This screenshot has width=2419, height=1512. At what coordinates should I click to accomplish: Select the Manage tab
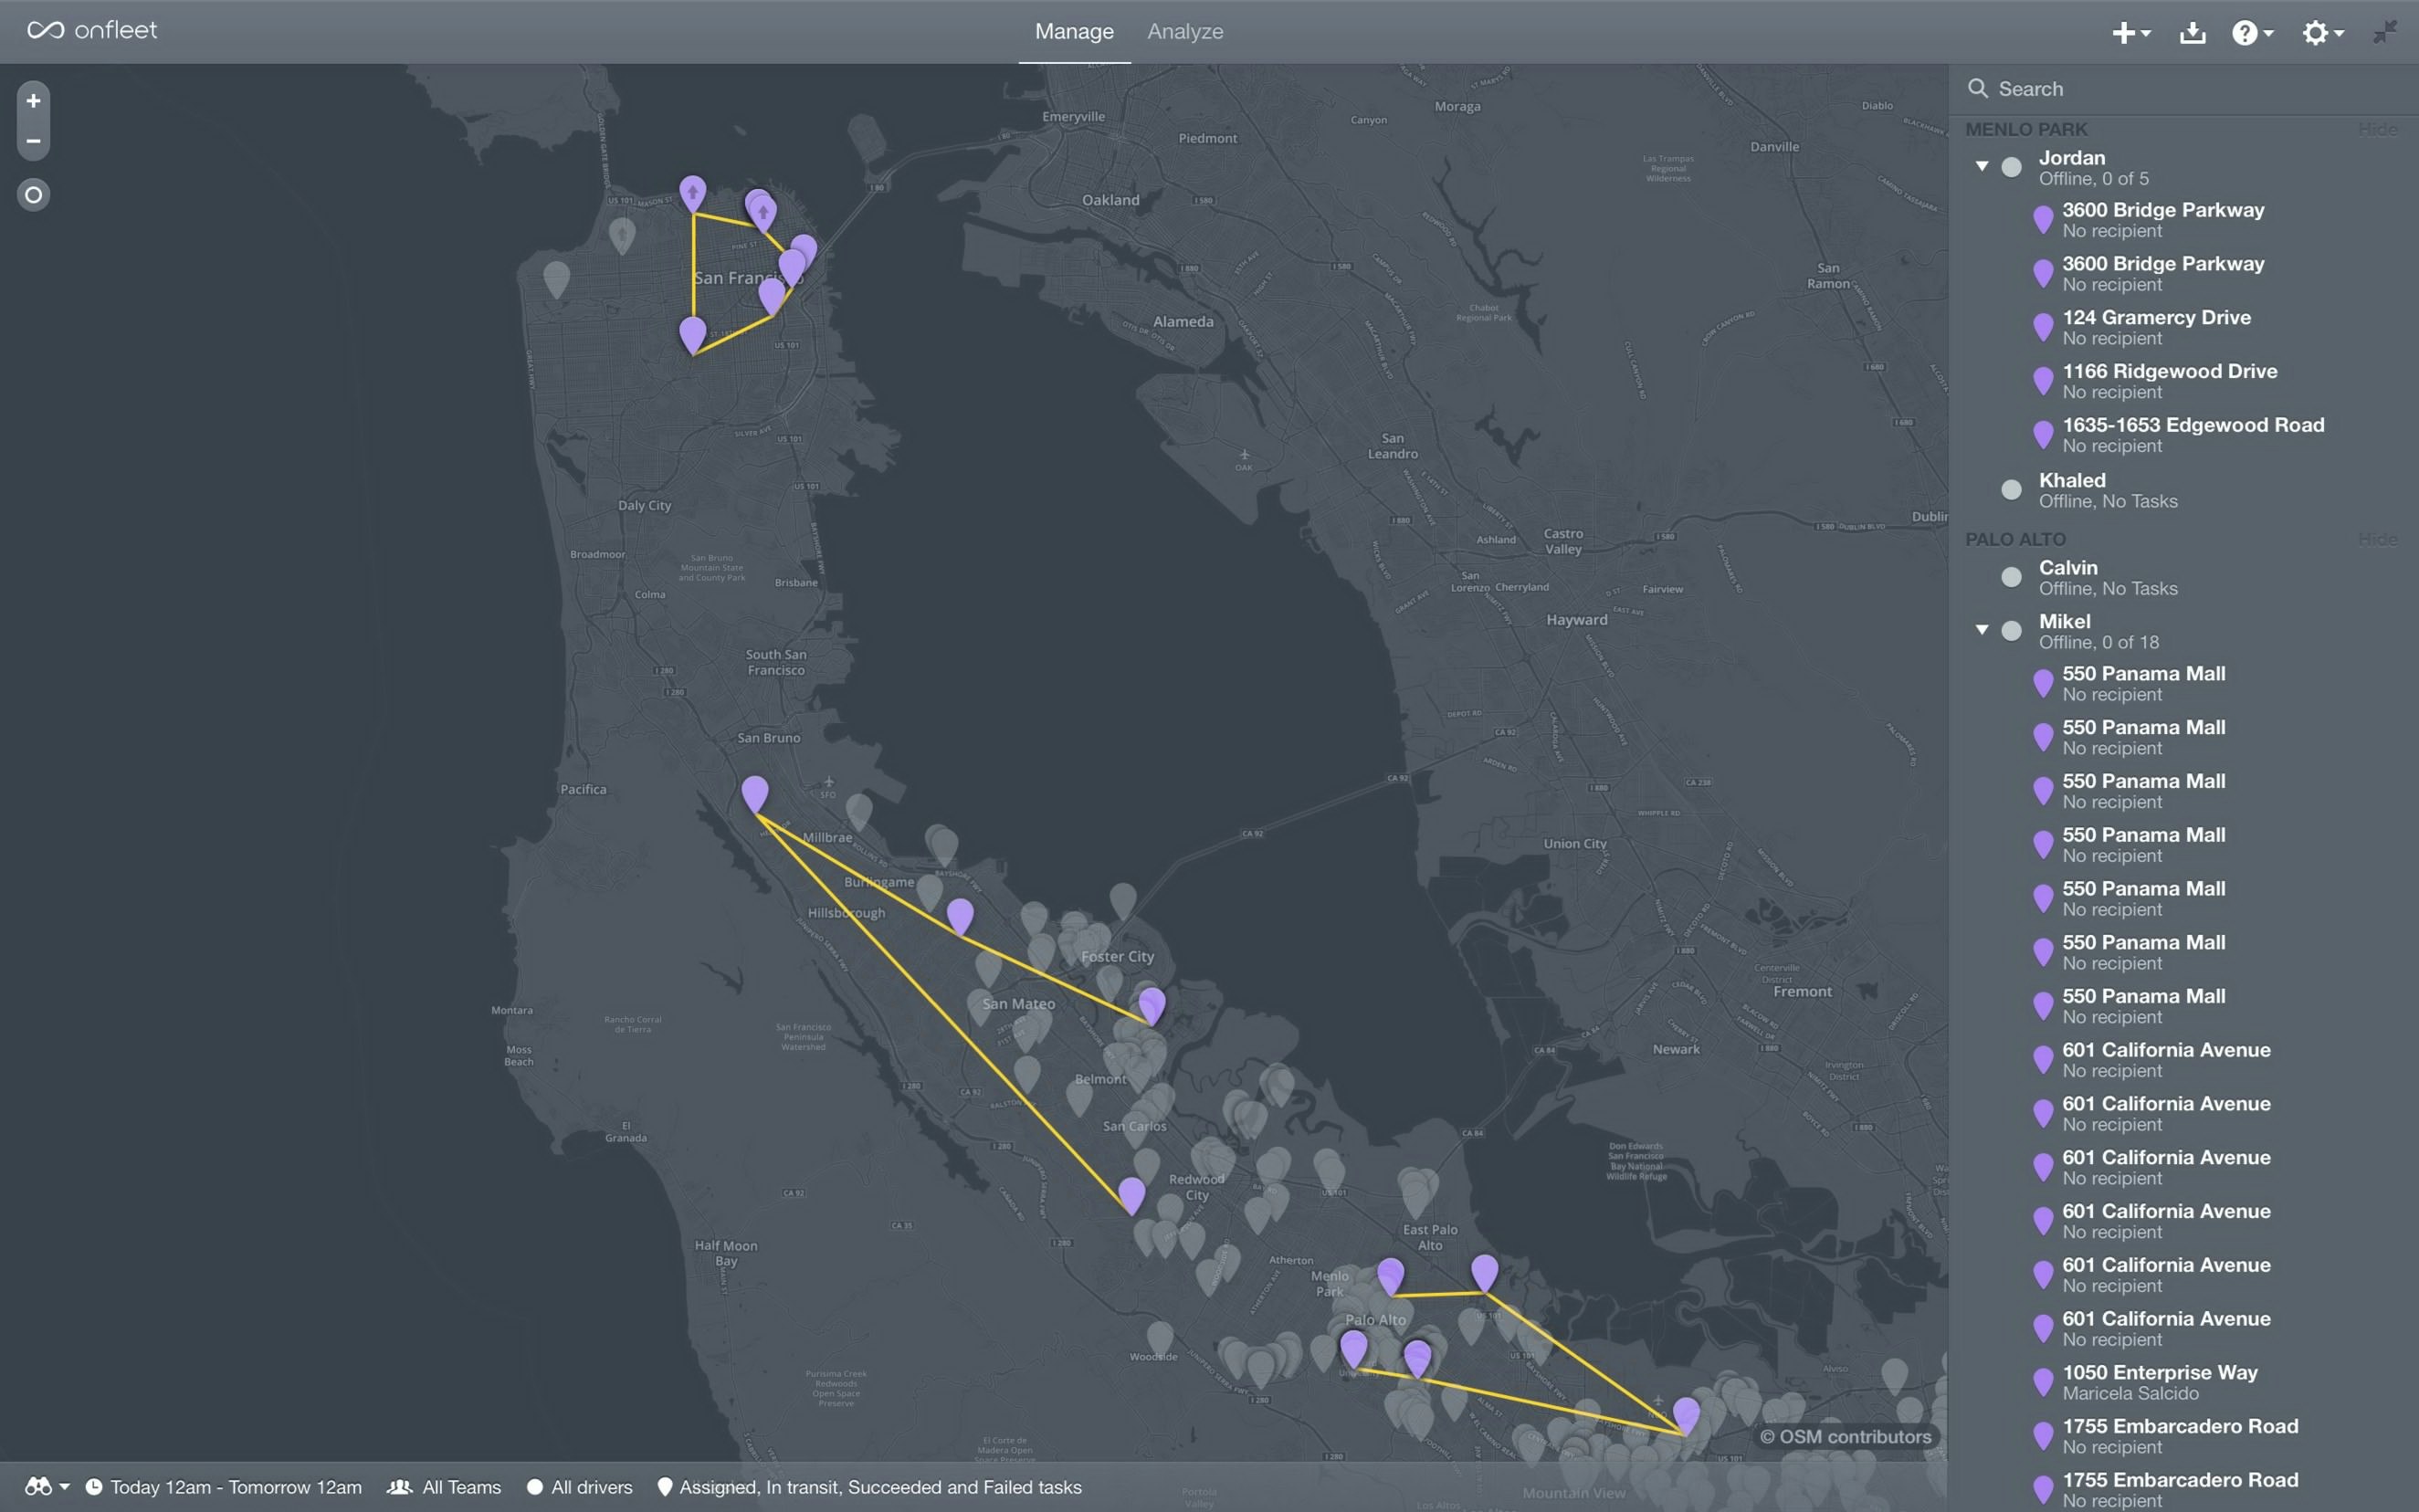[x=1074, y=31]
